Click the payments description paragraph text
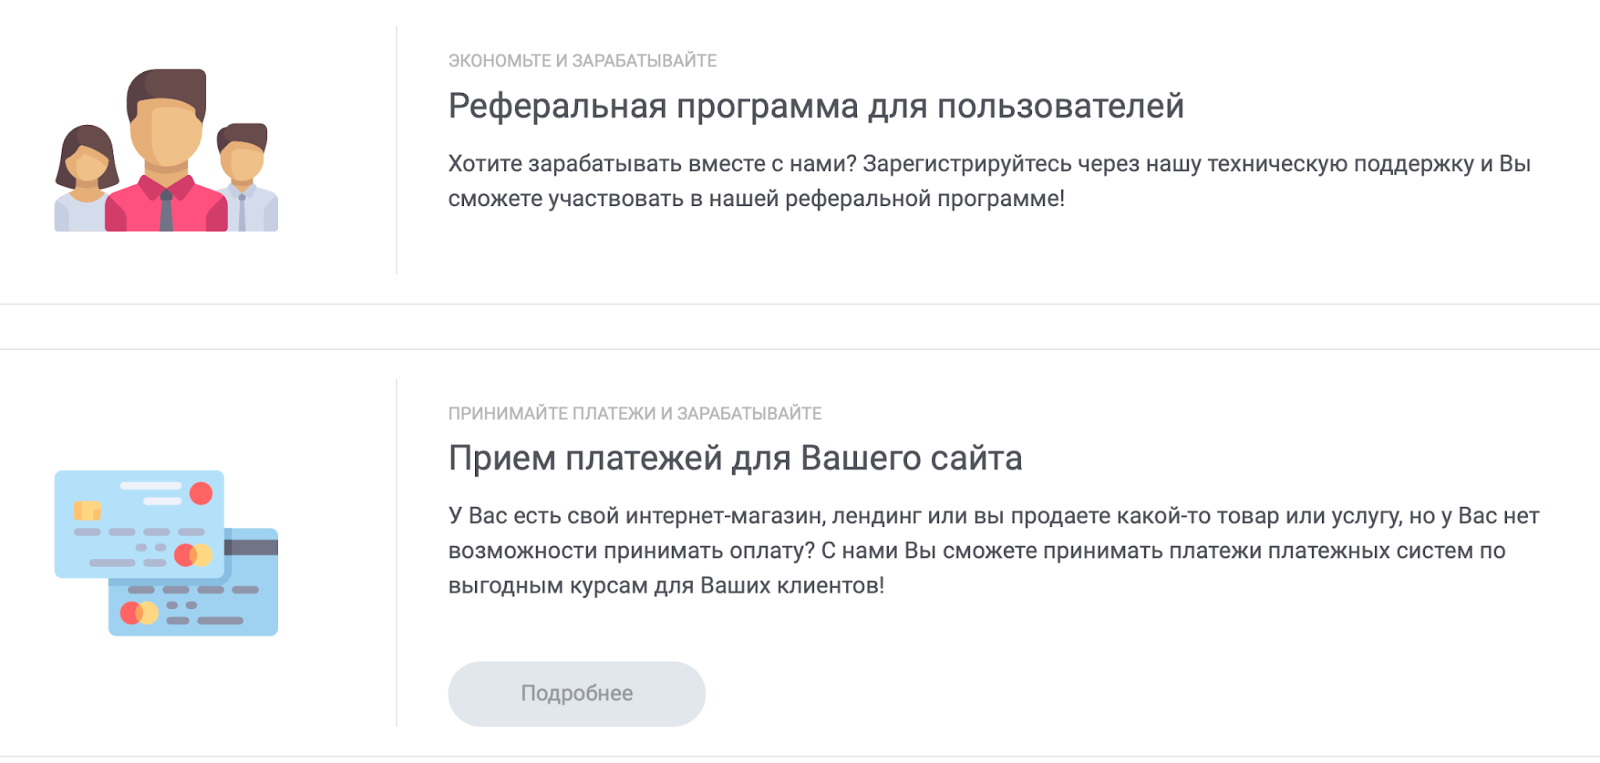Screen dimensions: 1600x763 coord(990,549)
